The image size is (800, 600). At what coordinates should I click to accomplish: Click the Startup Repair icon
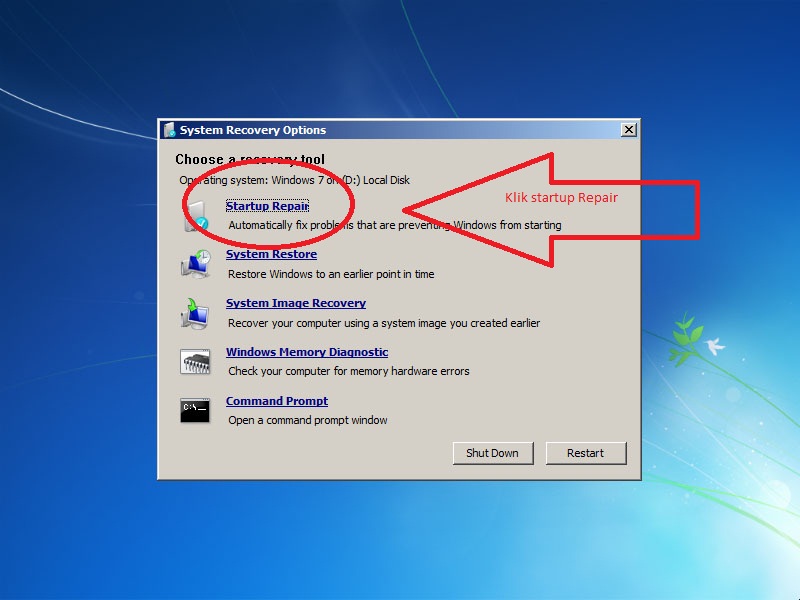point(196,216)
